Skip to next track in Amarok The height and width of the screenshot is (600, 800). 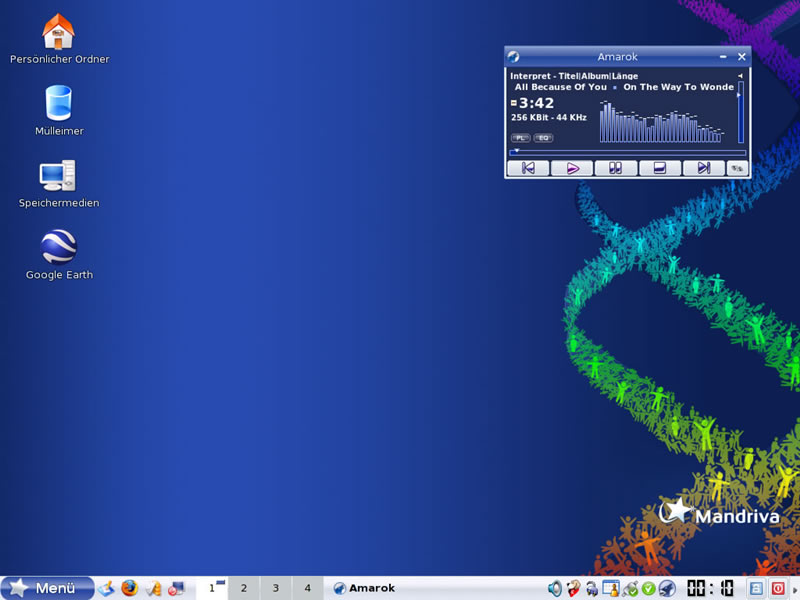[704, 168]
